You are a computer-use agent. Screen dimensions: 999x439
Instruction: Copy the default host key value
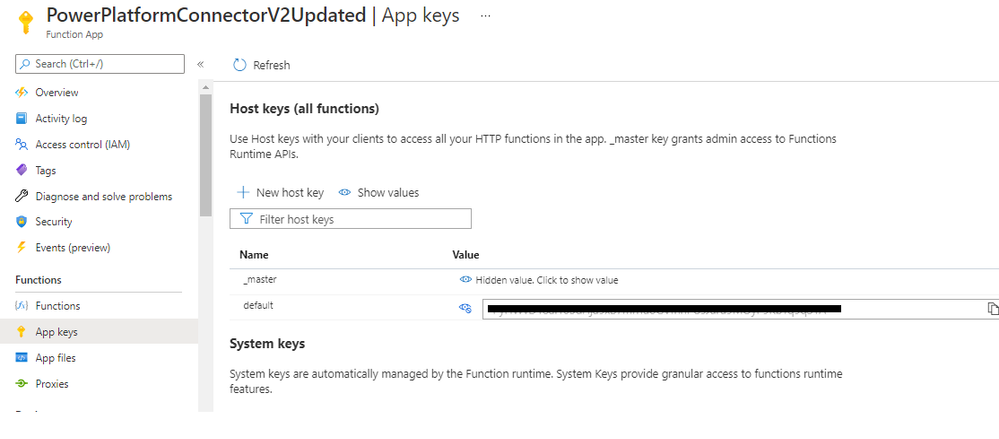(992, 309)
